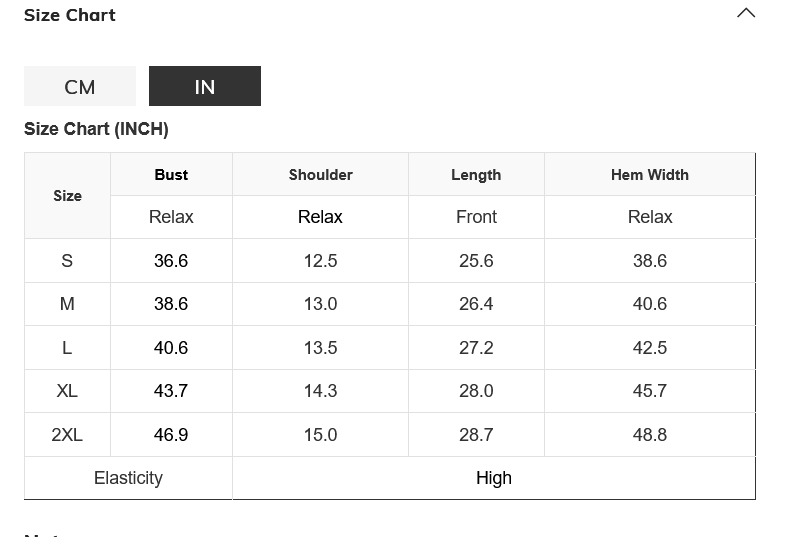Click the 48.8 hem width for 2XL
797x537 pixels.
click(x=650, y=435)
